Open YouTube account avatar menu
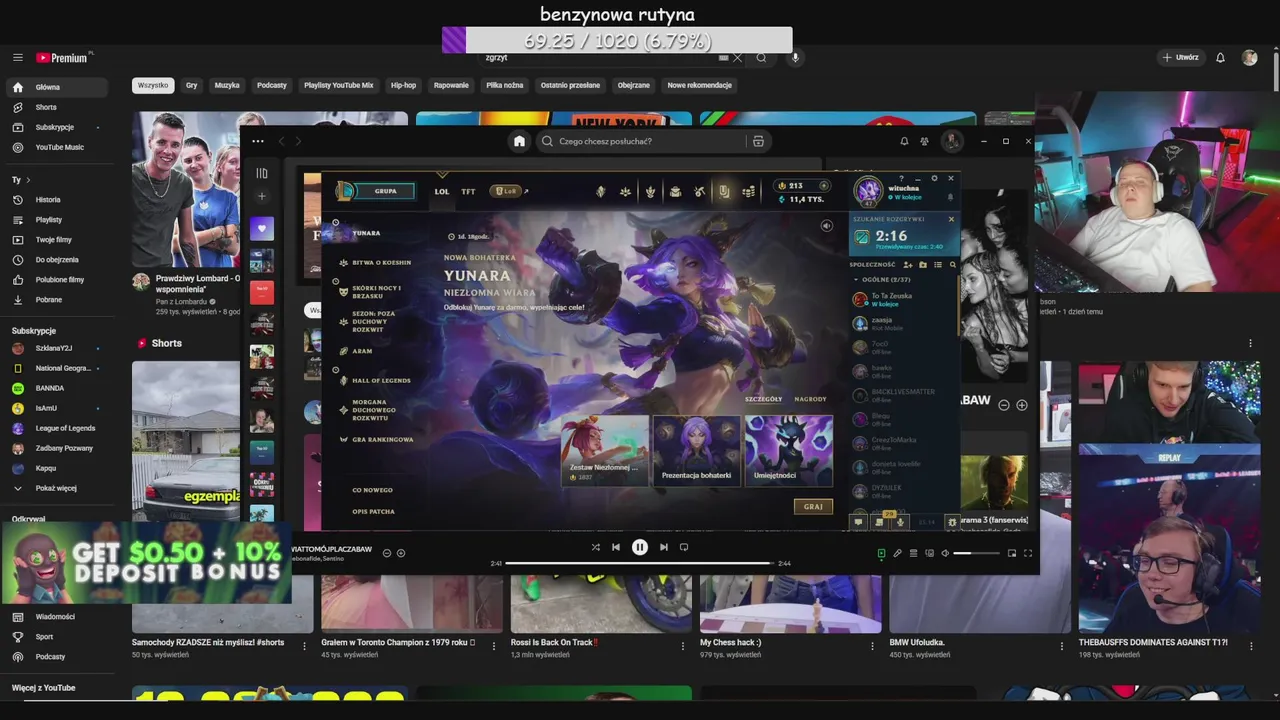The image size is (1280, 720). click(1249, 58)
